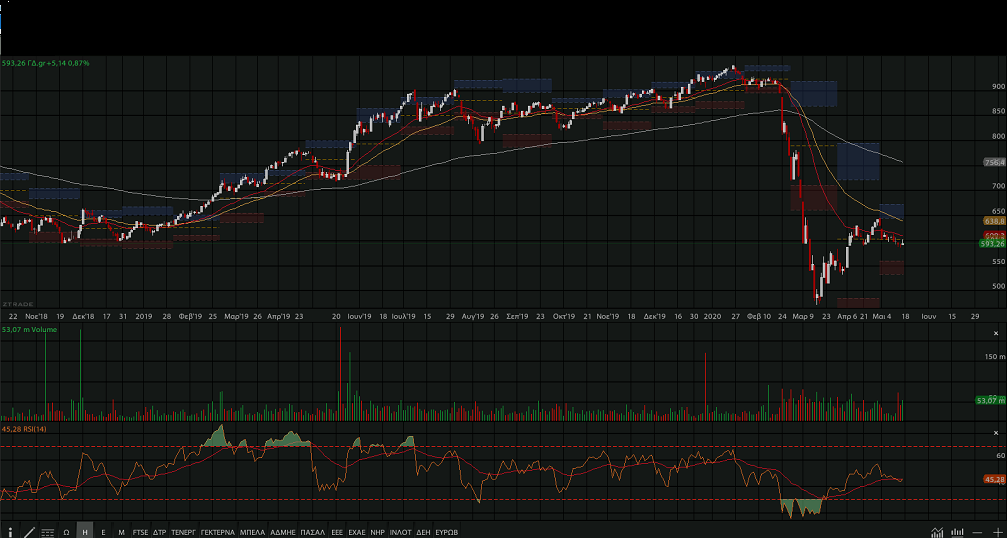Click the 500 price axis label
The width and height of the screenshot is (1007, 538).
(x=998, y=286)
